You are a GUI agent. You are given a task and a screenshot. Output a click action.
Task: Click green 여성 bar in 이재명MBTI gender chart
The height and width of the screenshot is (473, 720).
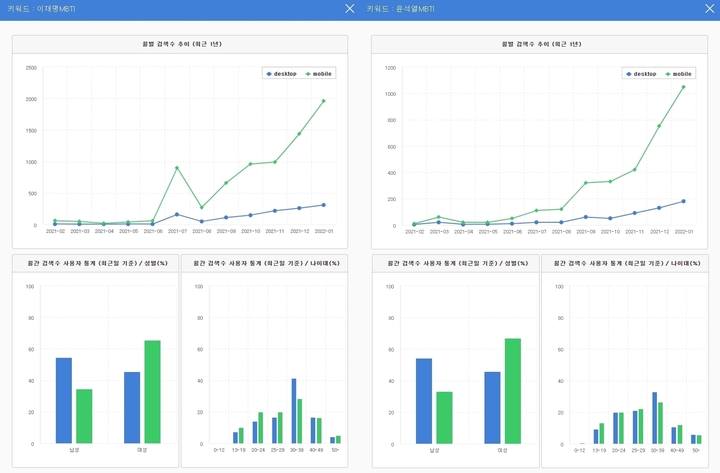[152, 392]
